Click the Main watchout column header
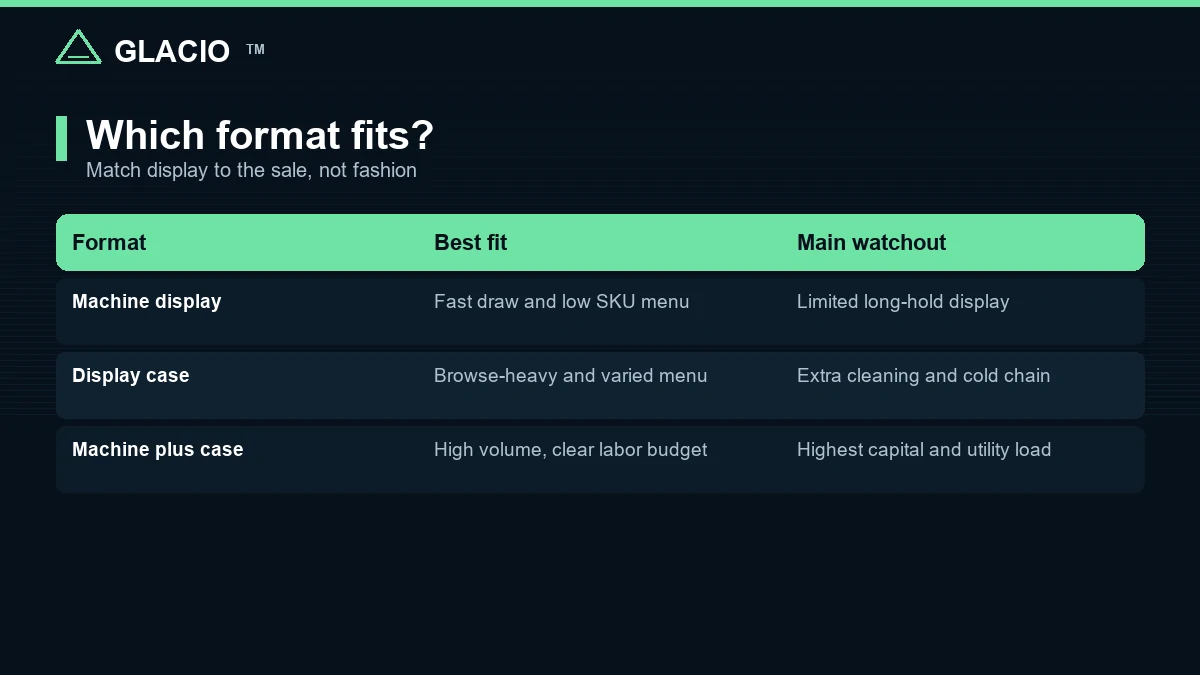Viewport: 1200px width, 675px height. pyautogui.click(x=871, y=242)
